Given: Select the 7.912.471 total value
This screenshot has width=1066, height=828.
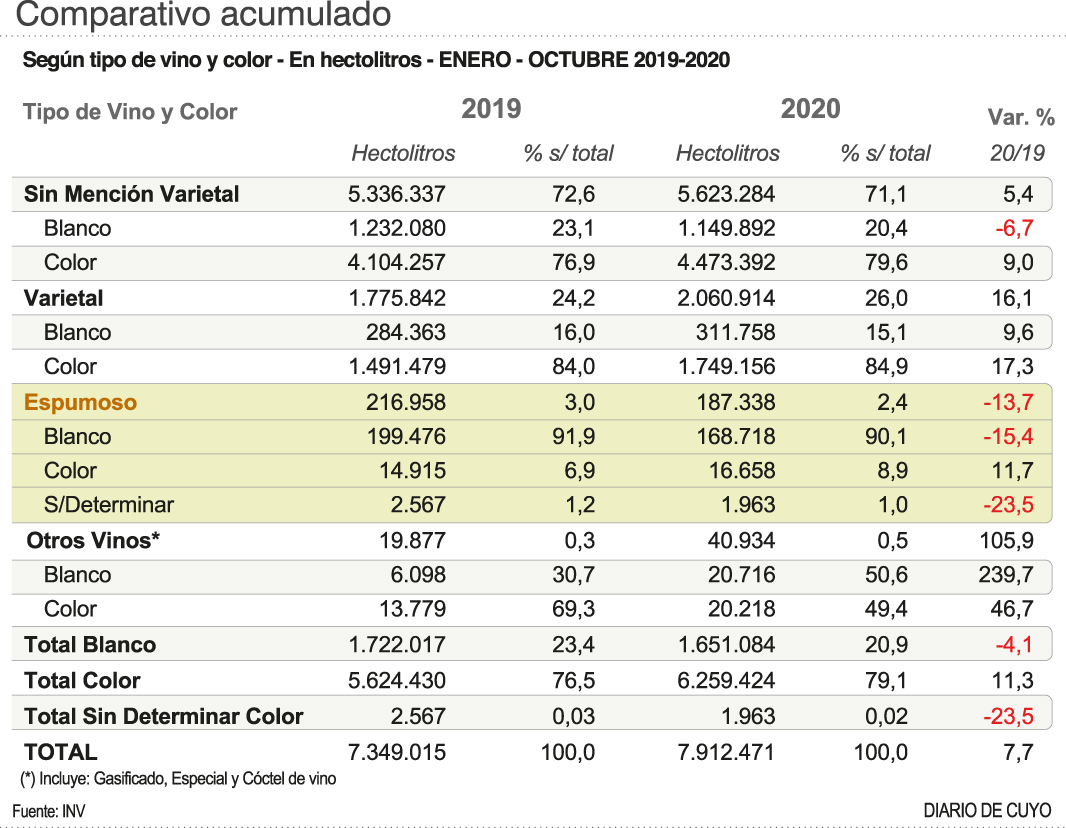Looking at the screenshot, I should click(725, 752).
